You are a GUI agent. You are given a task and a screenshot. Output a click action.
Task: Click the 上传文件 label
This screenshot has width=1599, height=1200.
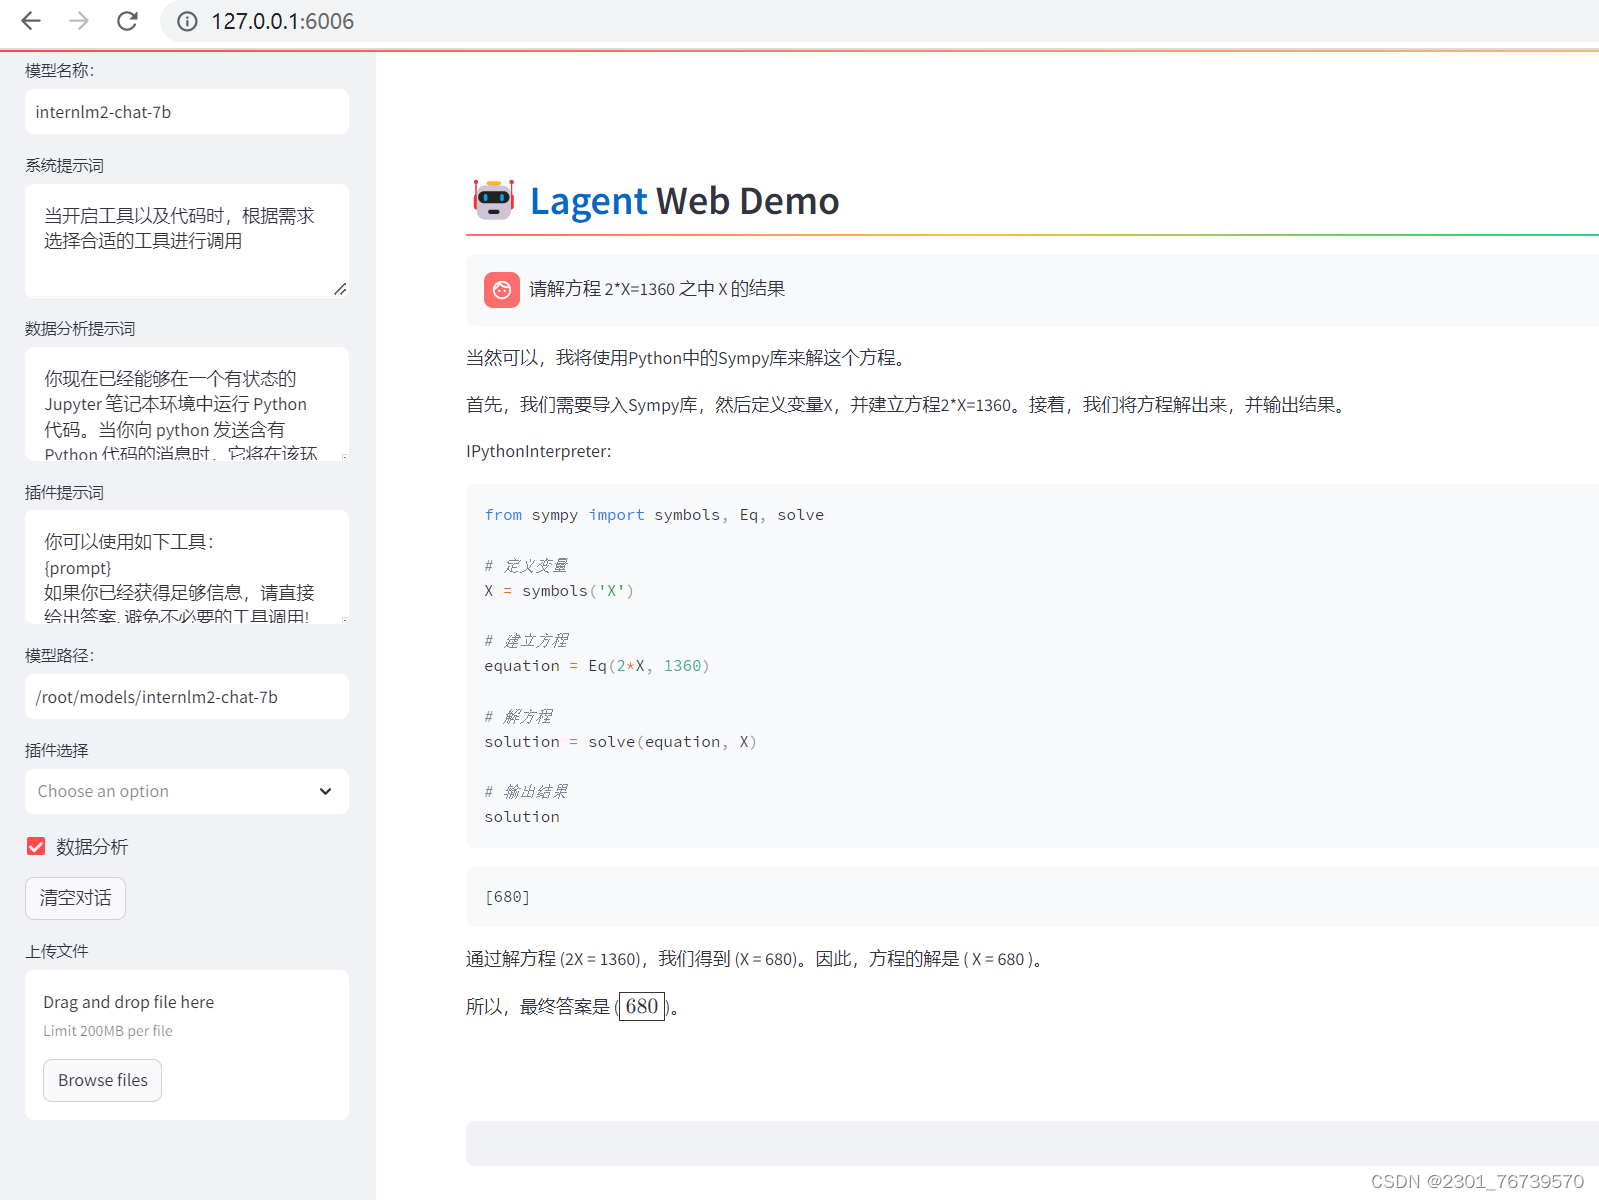[57, 951]
